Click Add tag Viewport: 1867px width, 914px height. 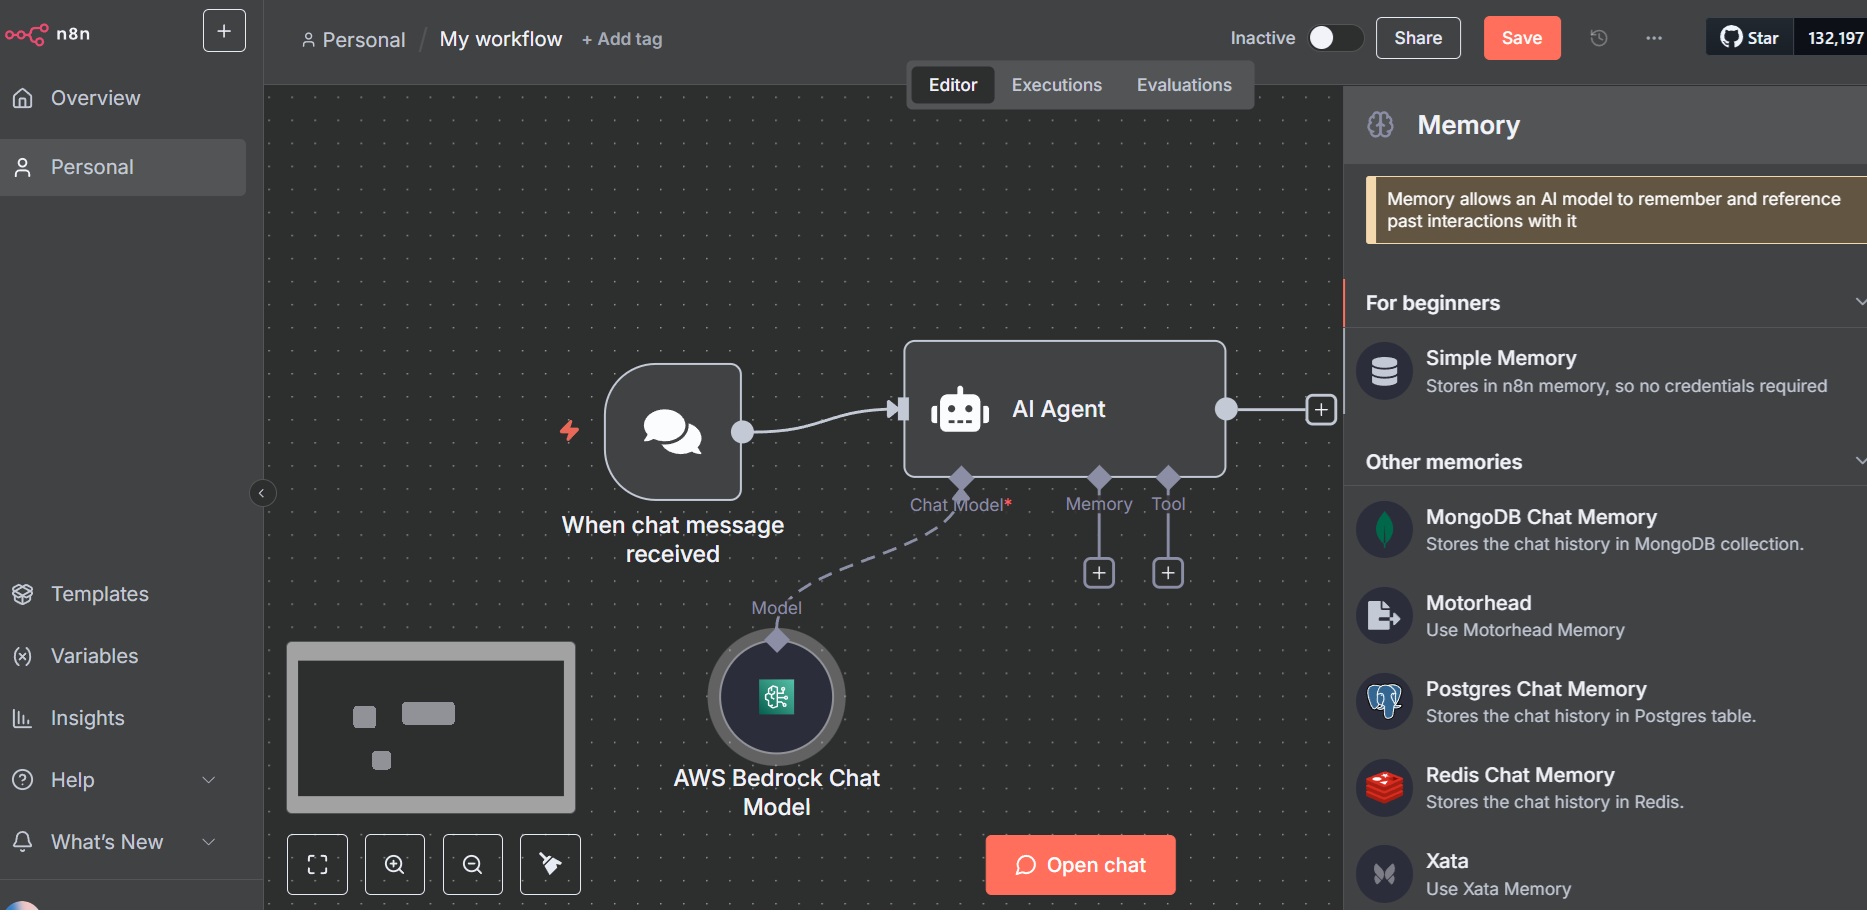[x=622, y=39]
